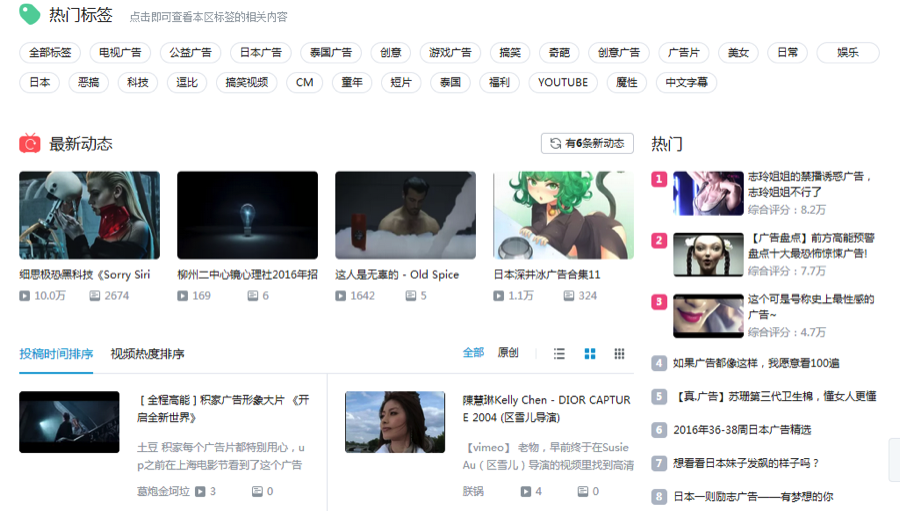Select the 逗比 tag
The image size is (900, 512).
[187, 82]
